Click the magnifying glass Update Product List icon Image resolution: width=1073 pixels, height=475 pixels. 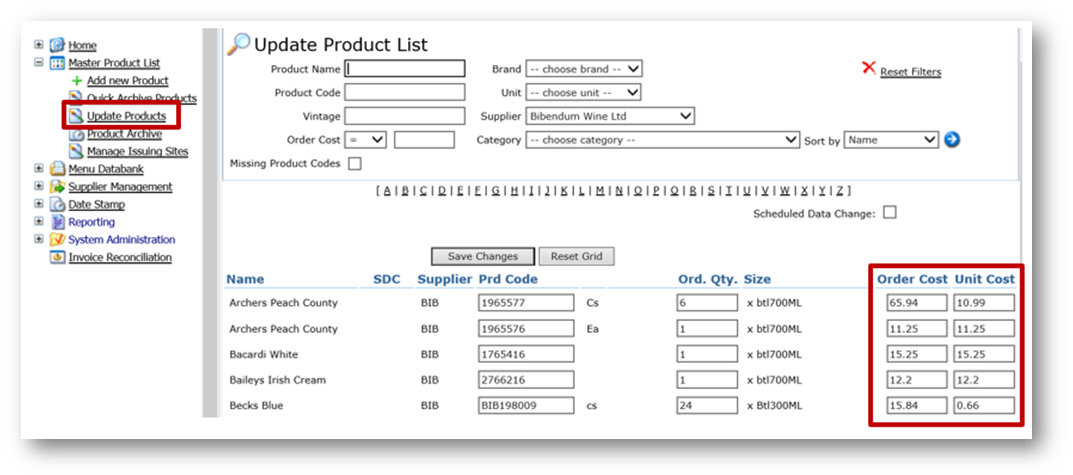[238, 44]
